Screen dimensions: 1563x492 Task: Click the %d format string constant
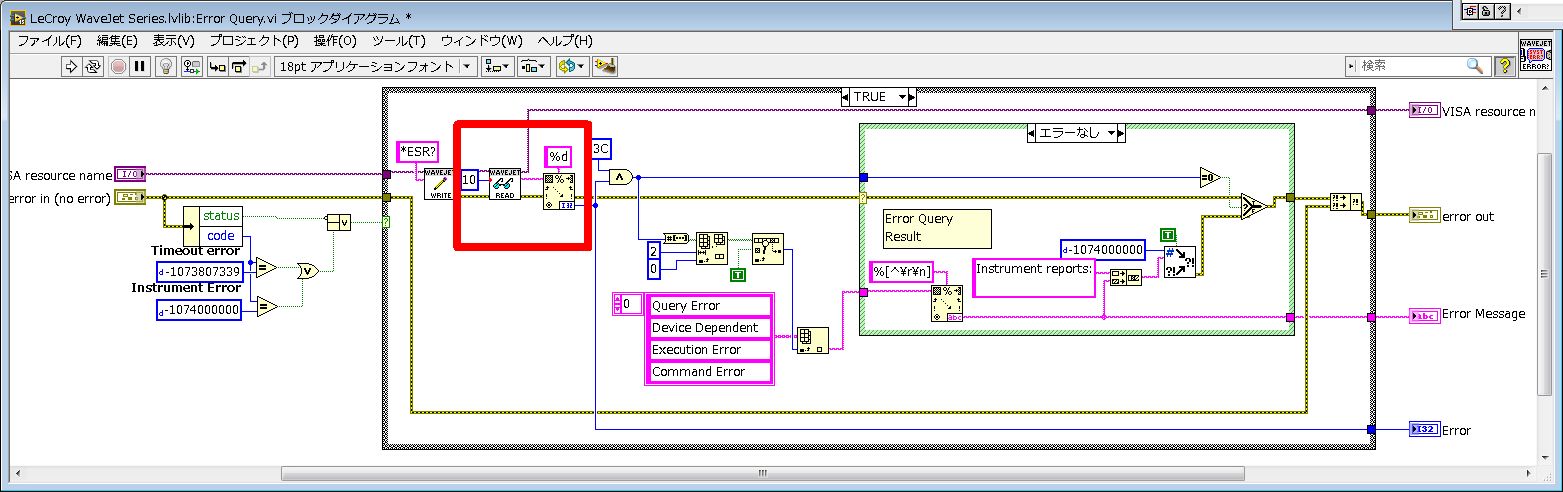point(558,157)
